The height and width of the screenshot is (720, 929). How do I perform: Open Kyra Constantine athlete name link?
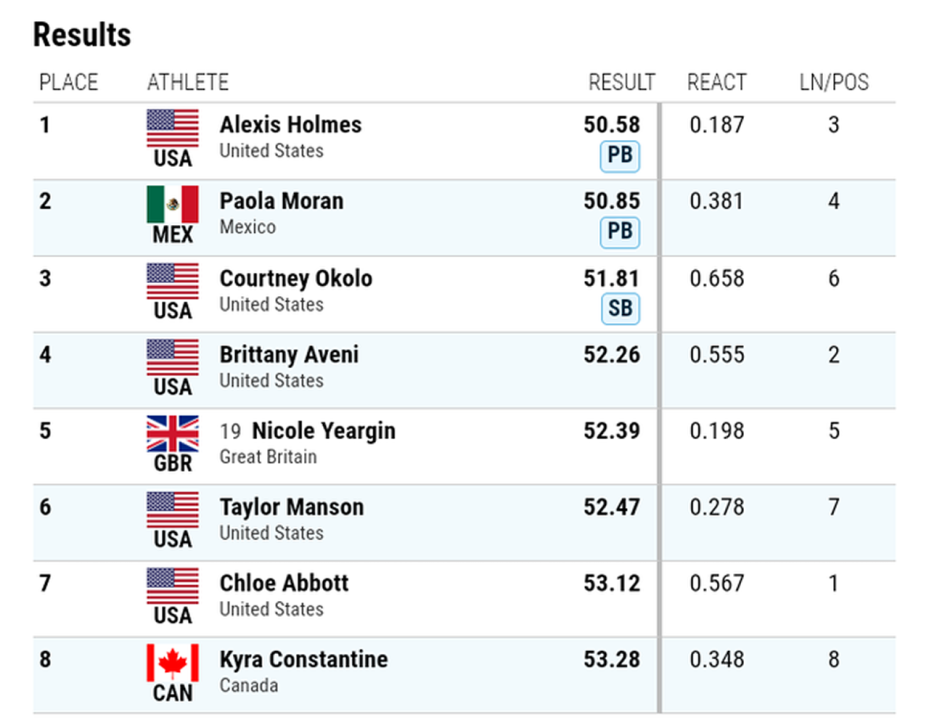(303, 660)
